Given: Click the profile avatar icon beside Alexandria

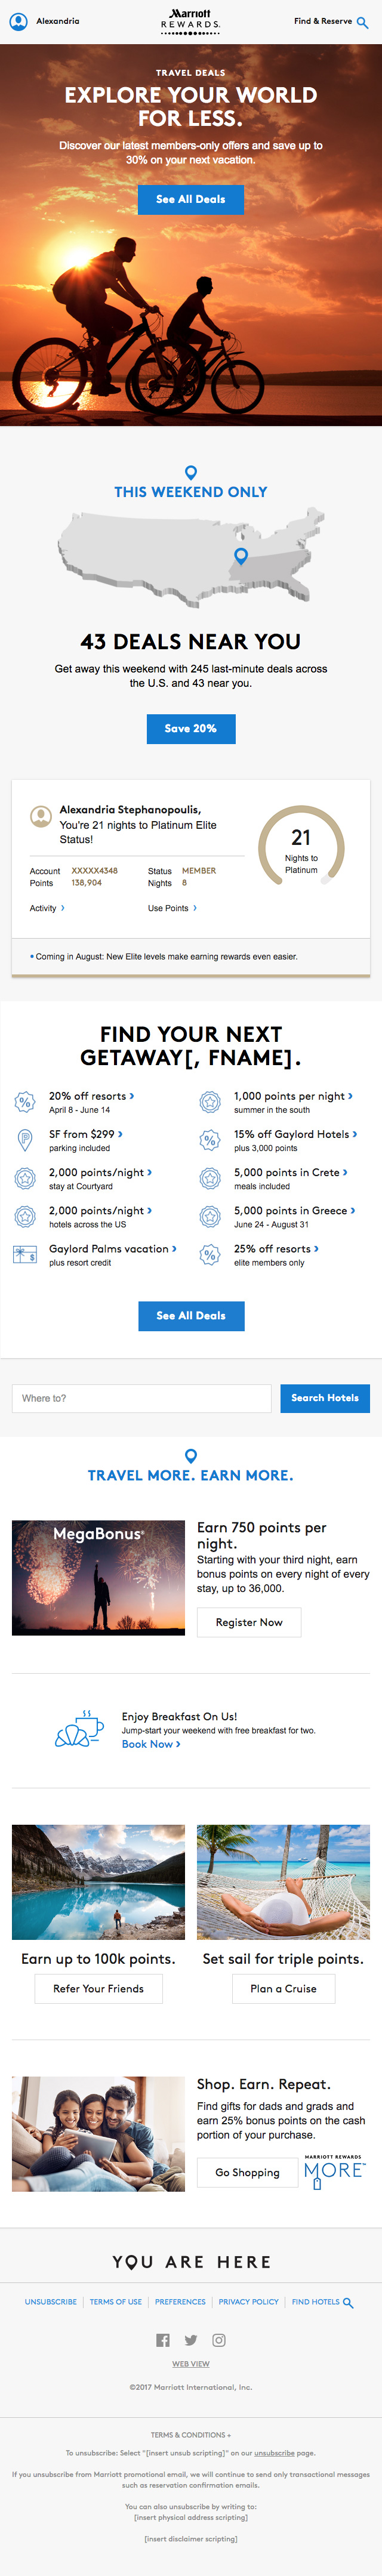Looking at the screenshot, I should 18,21.
